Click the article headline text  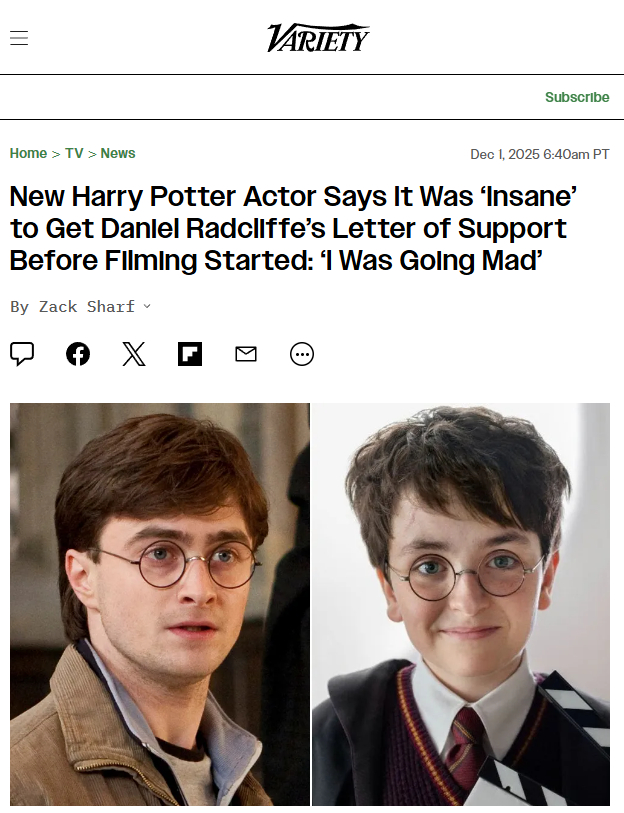[x=294, y=228]
